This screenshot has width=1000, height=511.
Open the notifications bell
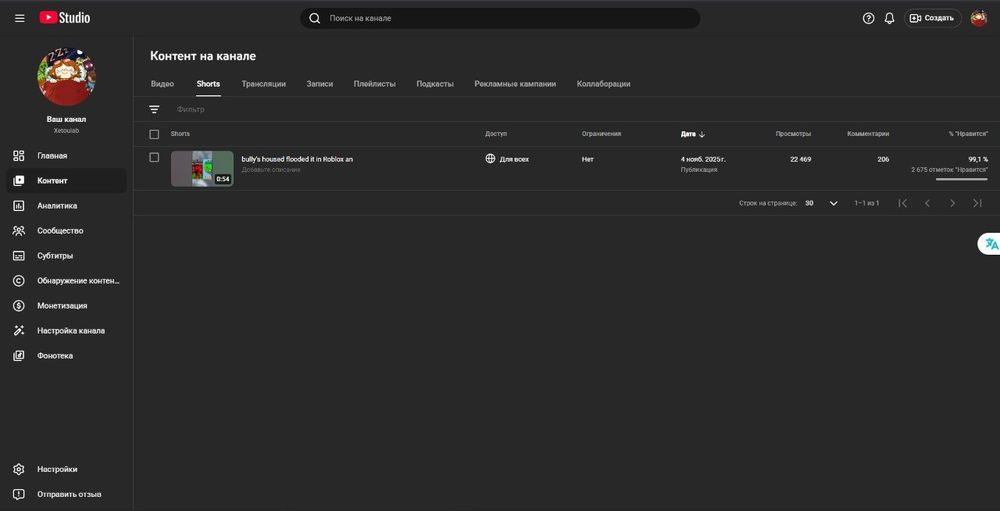point(889,19)
